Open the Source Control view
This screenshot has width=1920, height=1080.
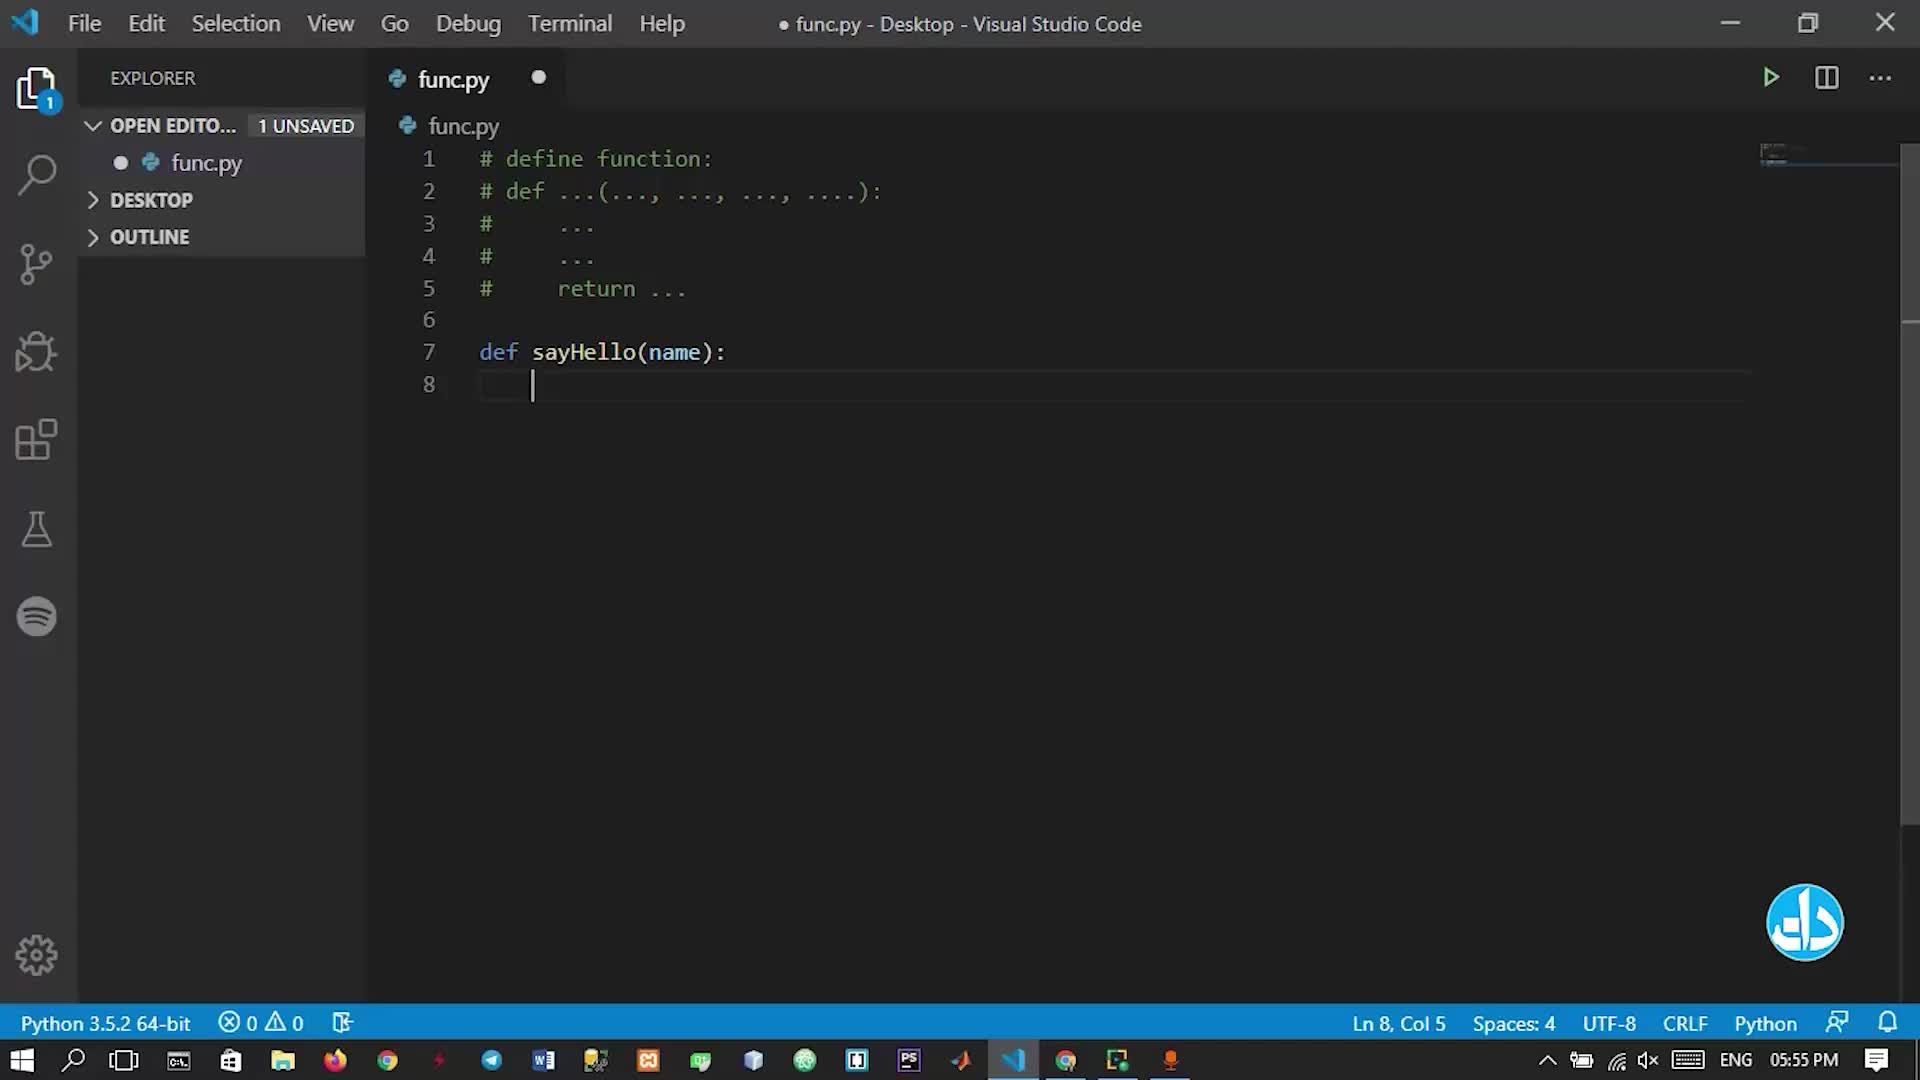[37, 264]
